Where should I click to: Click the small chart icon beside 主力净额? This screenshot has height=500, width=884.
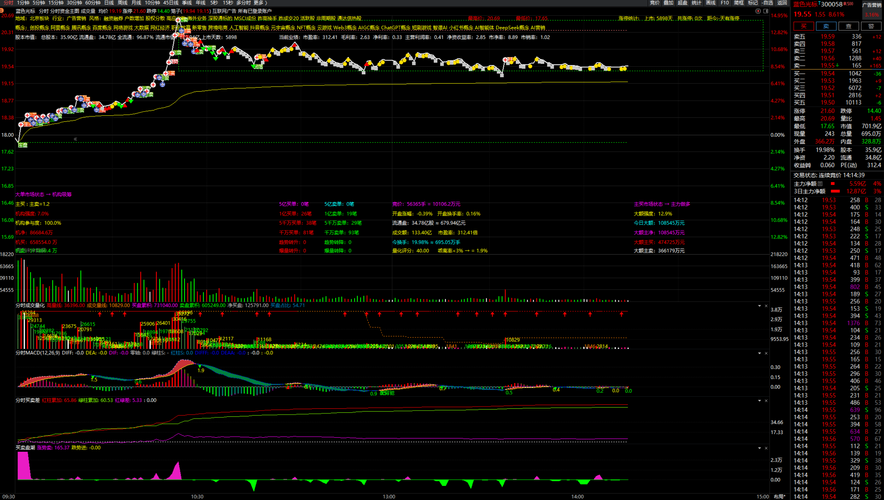[x=820, y=184]
